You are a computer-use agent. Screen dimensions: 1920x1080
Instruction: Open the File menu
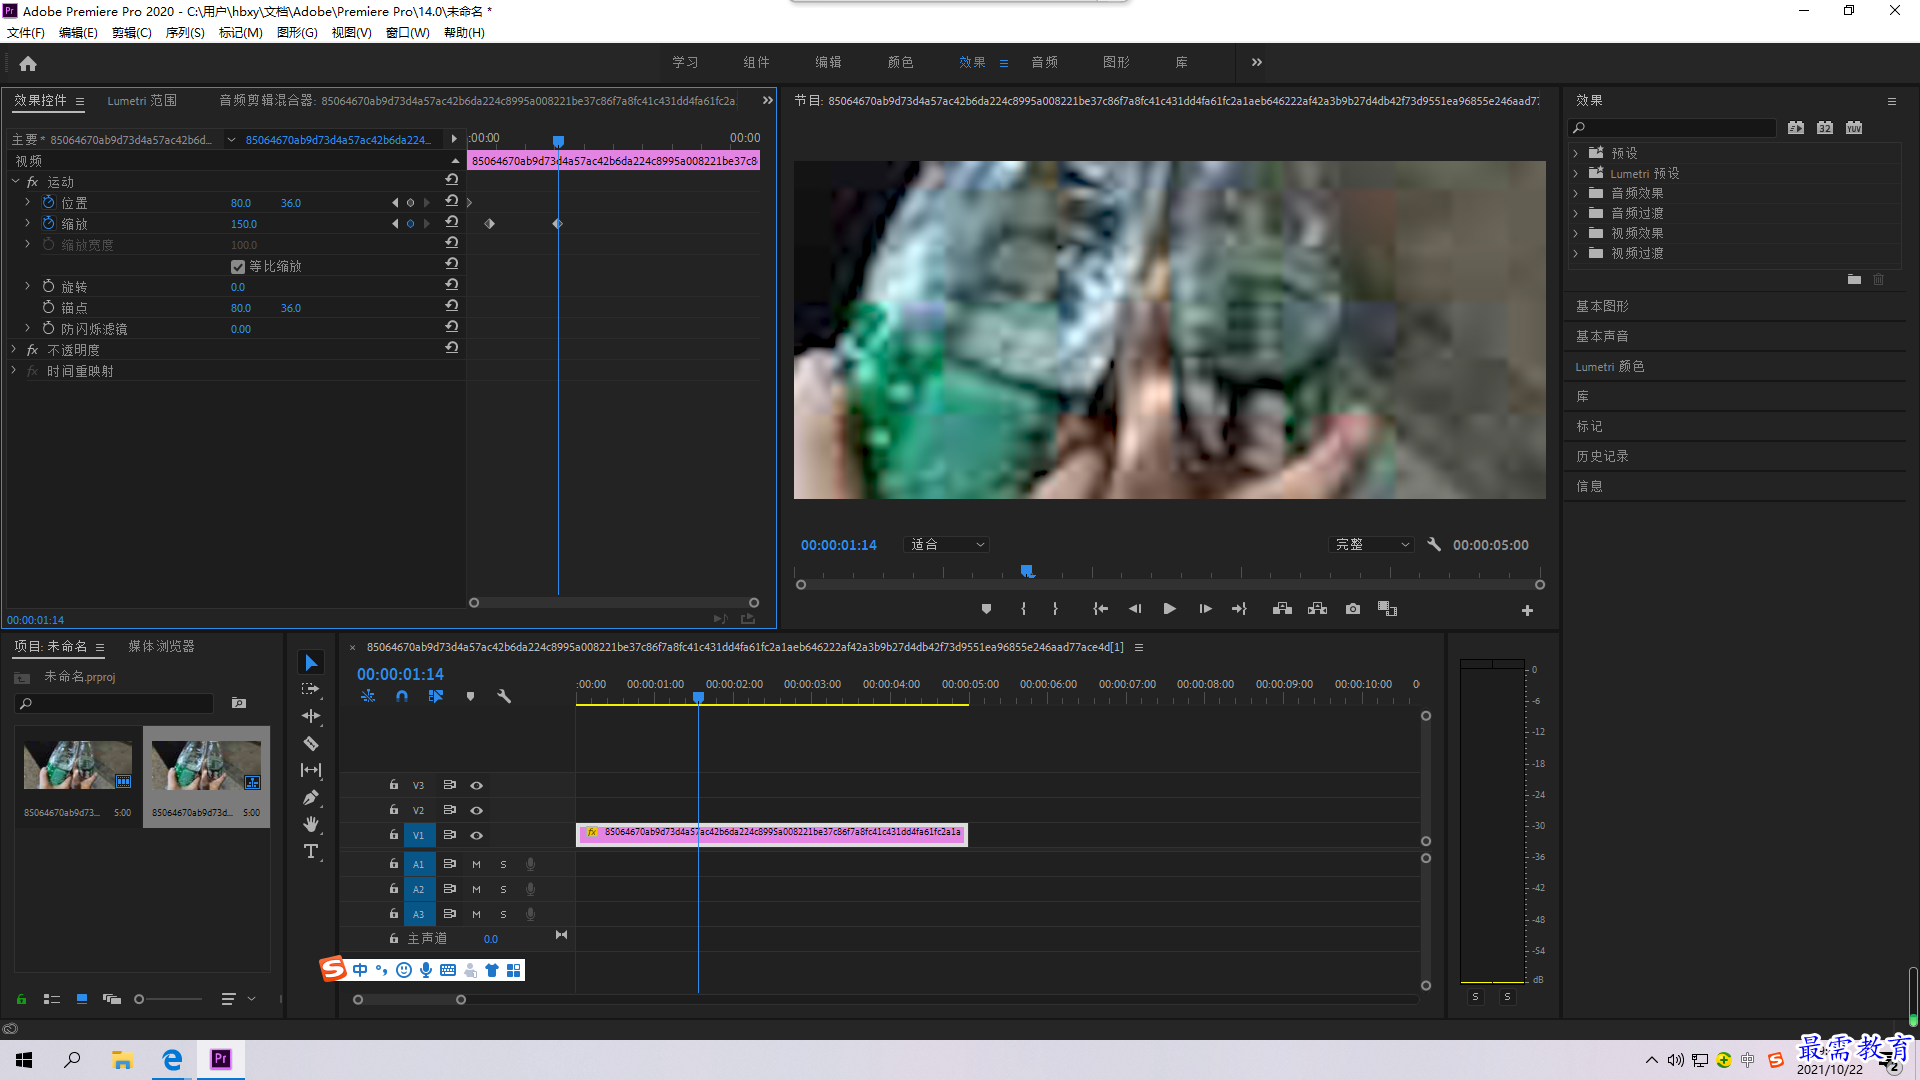pyautogui.click(x=25, y=32)
